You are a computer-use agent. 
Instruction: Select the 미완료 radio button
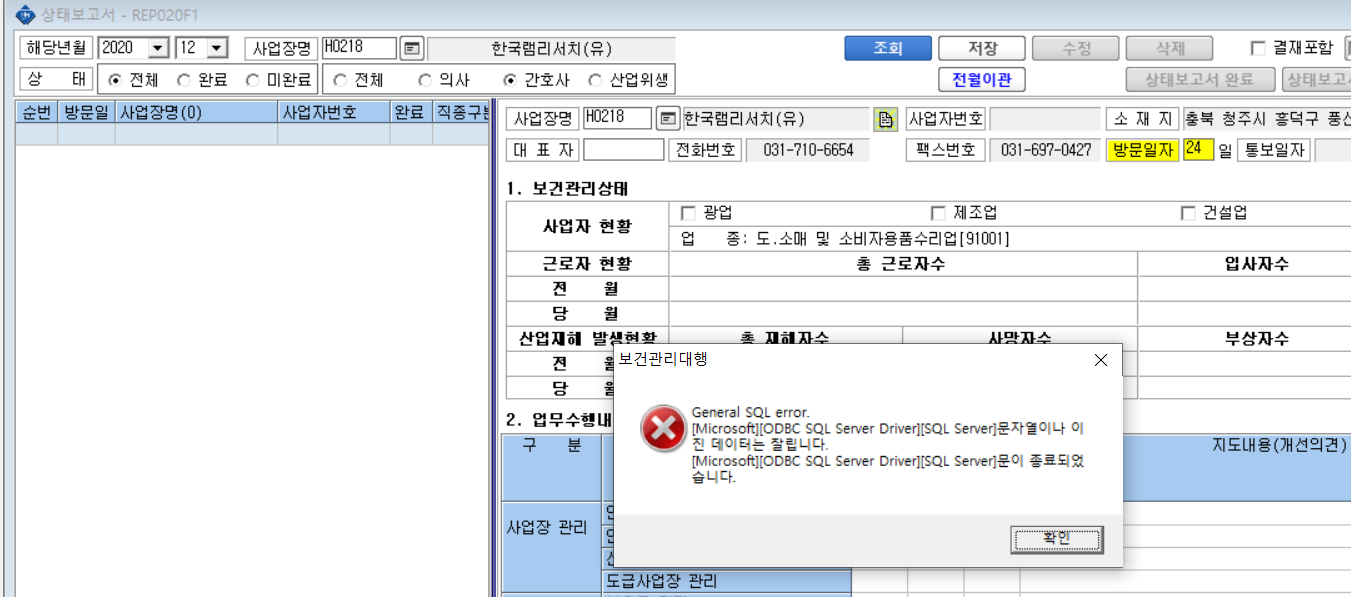(x=253, y=80)
